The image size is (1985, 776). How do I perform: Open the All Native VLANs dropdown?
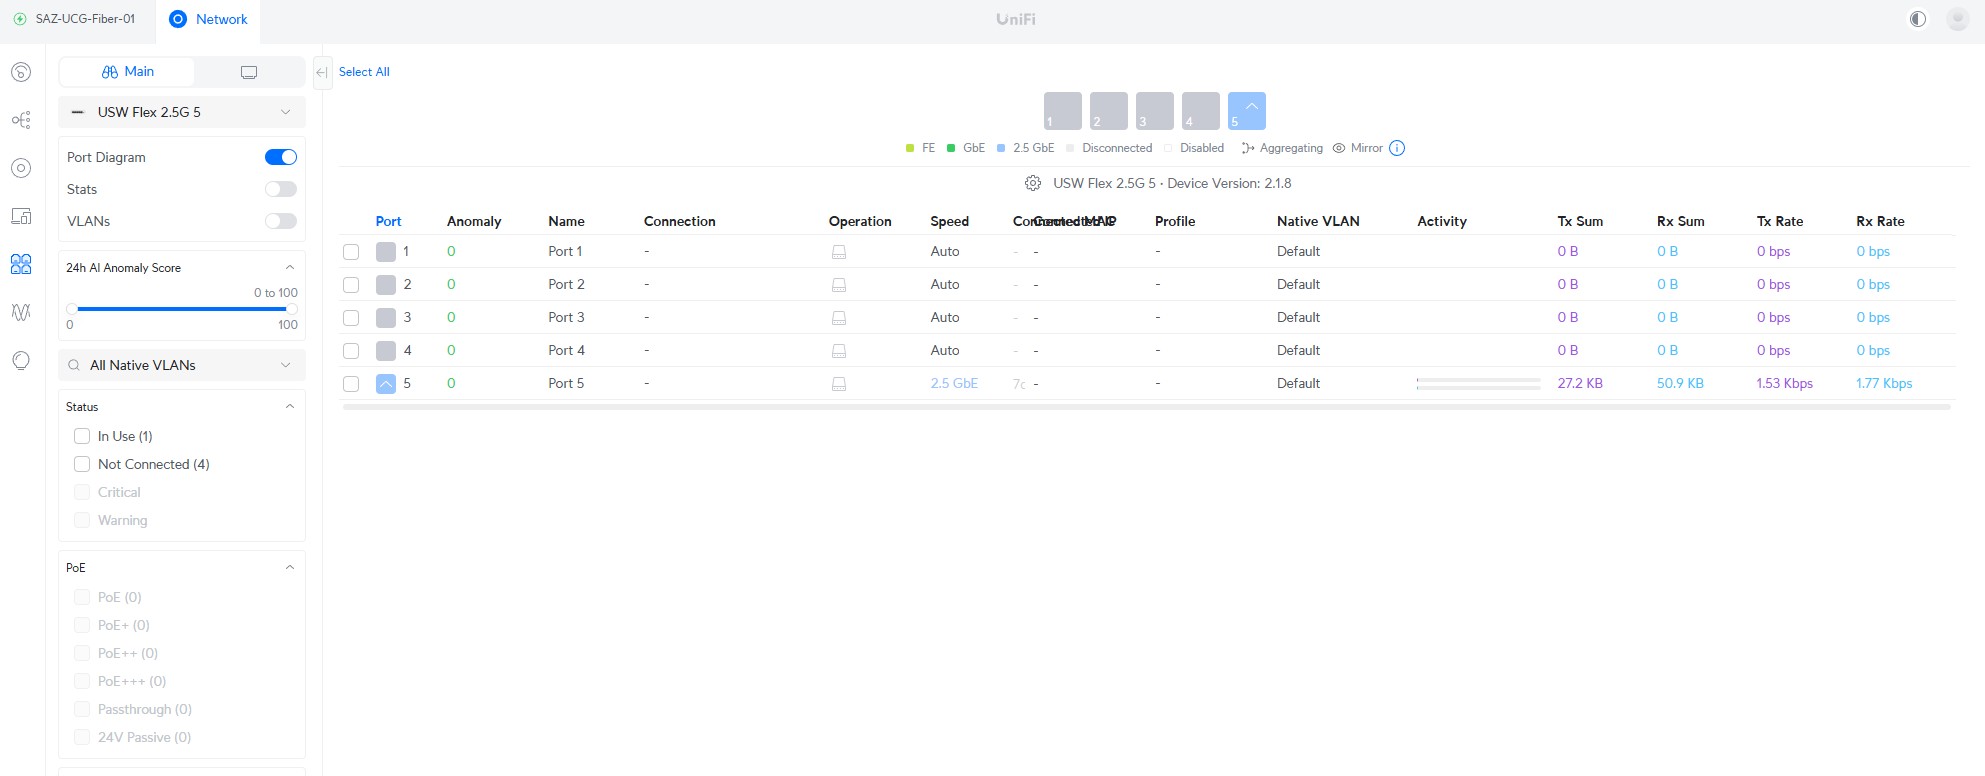[x=182, y=365]
